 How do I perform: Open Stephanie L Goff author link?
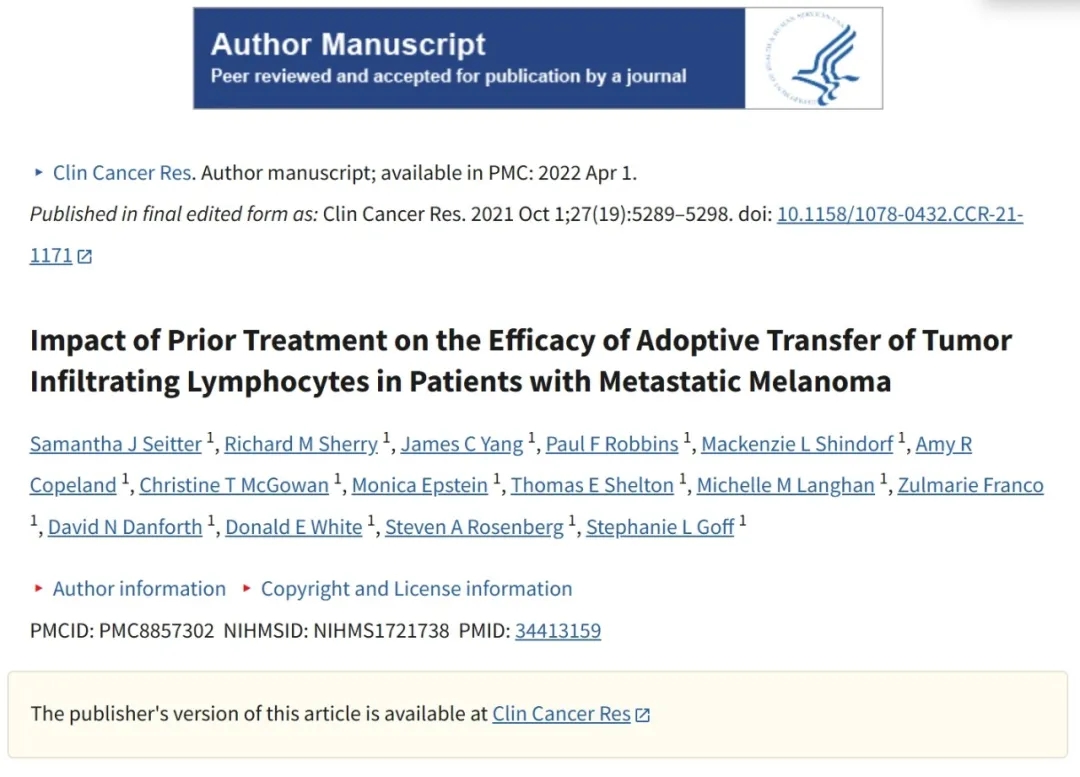[660, 527]
